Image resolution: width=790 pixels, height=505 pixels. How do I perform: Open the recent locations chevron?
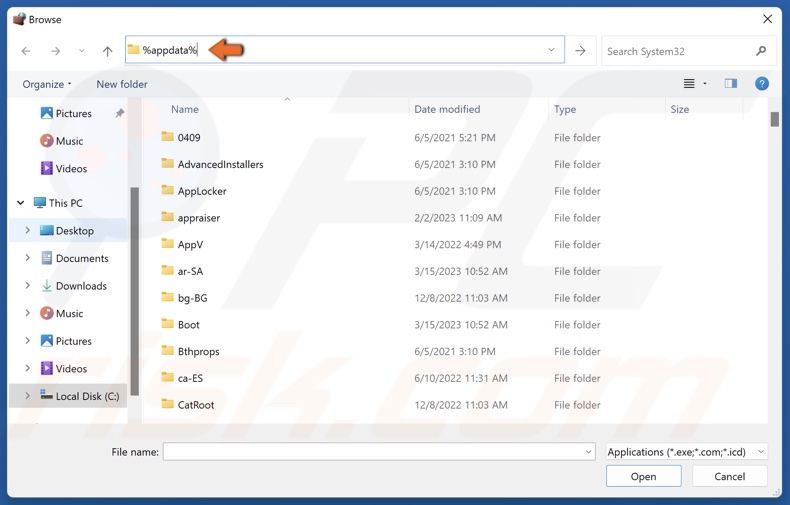click(x=82, y=51)
